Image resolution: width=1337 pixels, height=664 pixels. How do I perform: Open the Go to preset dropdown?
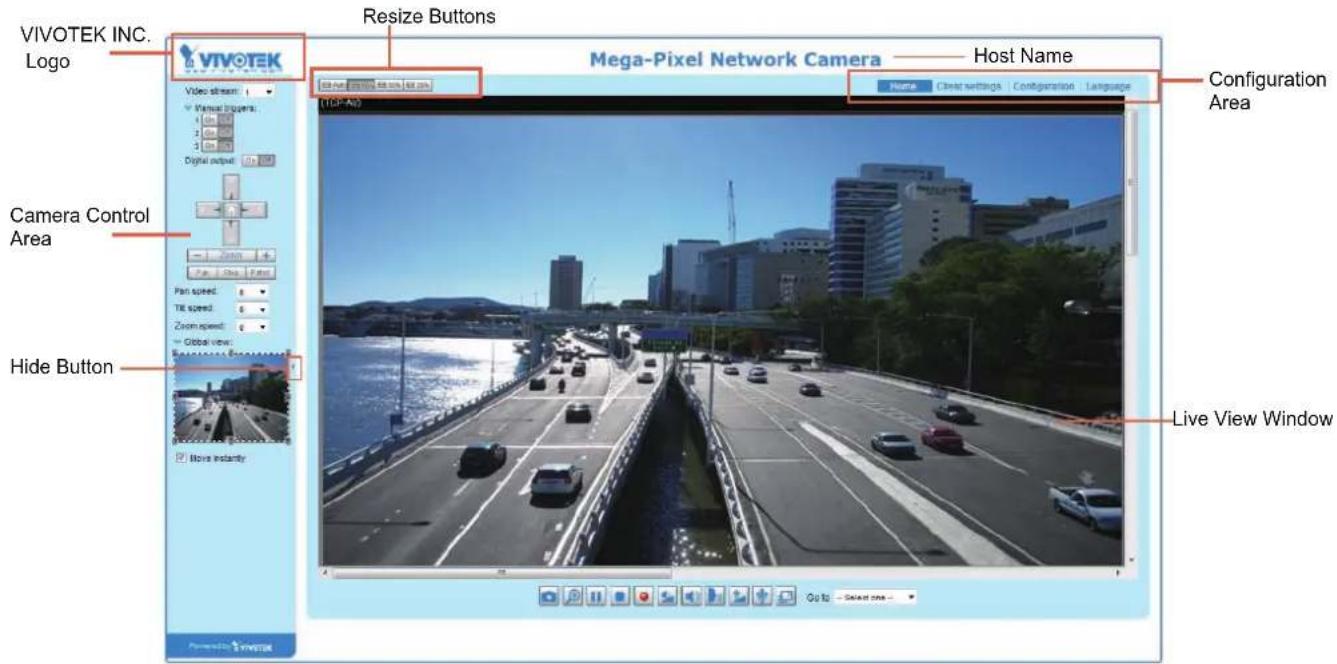(x=875, y=596)
